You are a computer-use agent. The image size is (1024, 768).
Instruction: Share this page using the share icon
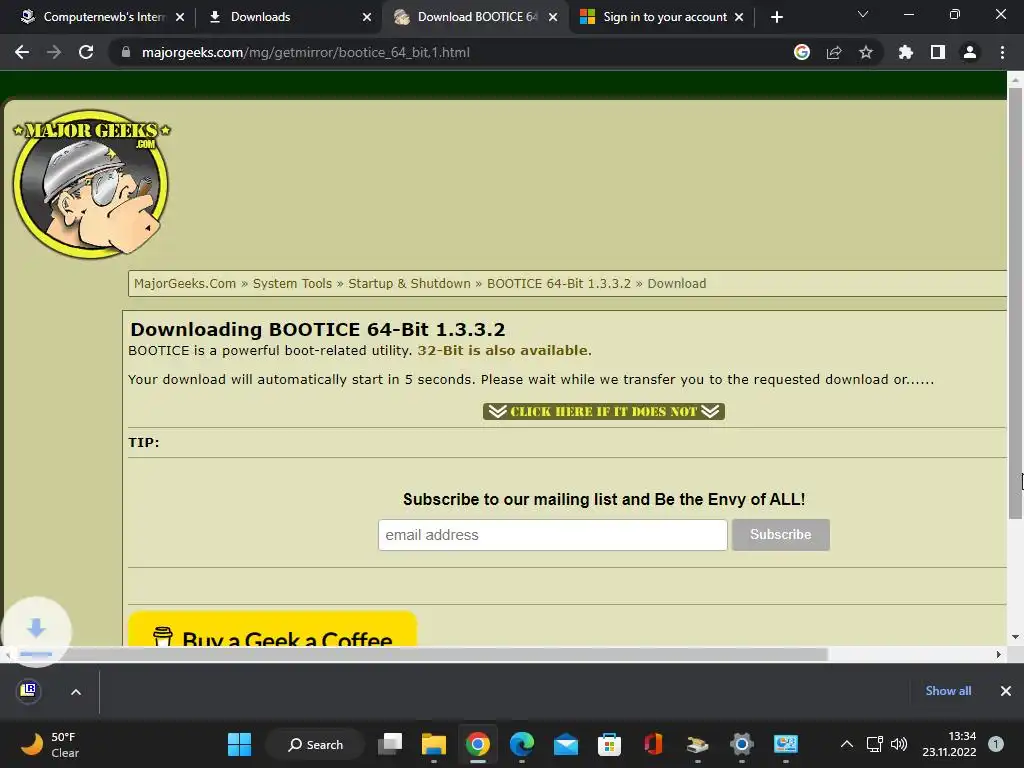tap(834, 52)
